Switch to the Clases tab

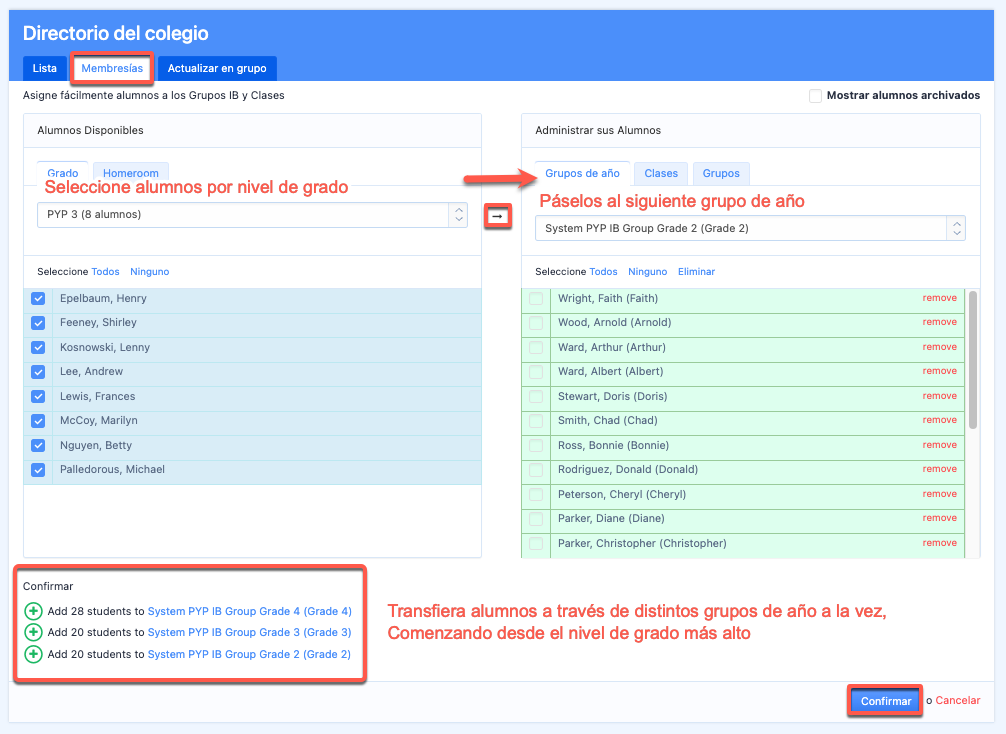pyautogui.click(x=661, y=173)
